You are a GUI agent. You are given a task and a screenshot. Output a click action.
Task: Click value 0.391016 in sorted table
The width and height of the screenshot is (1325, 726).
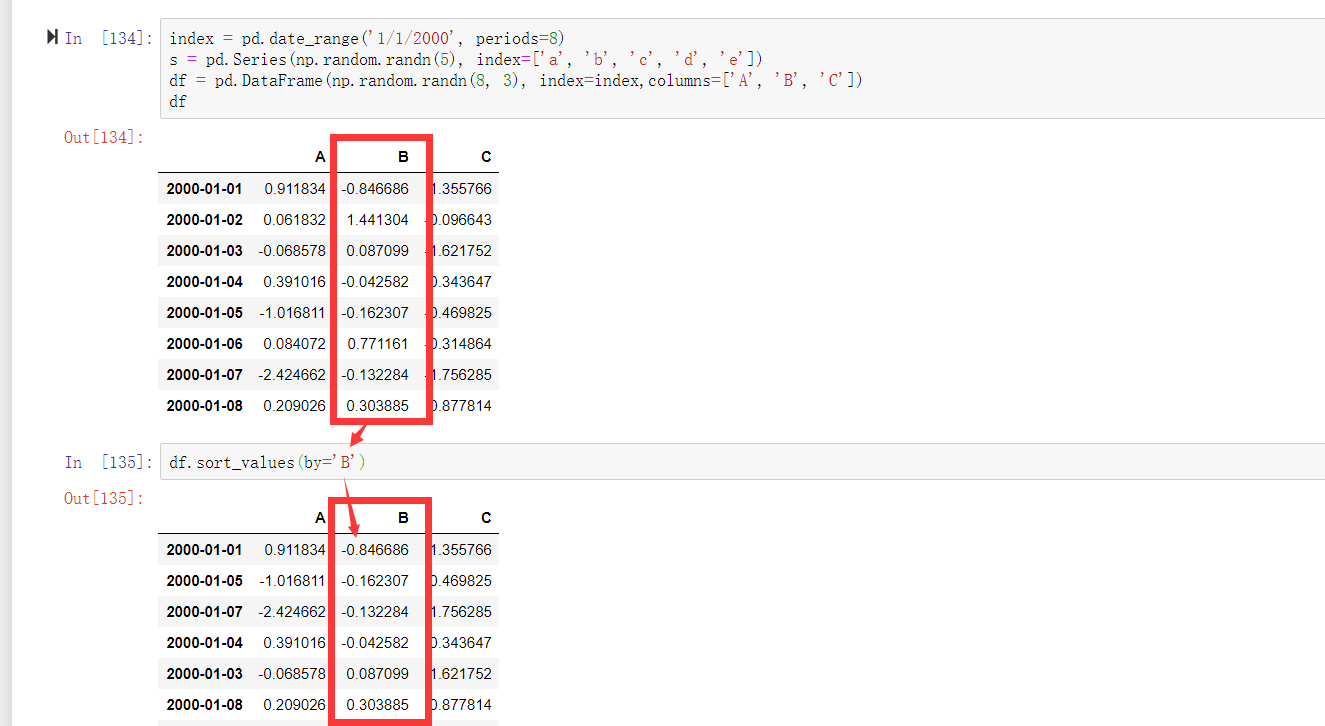click(x=295, y=642)
